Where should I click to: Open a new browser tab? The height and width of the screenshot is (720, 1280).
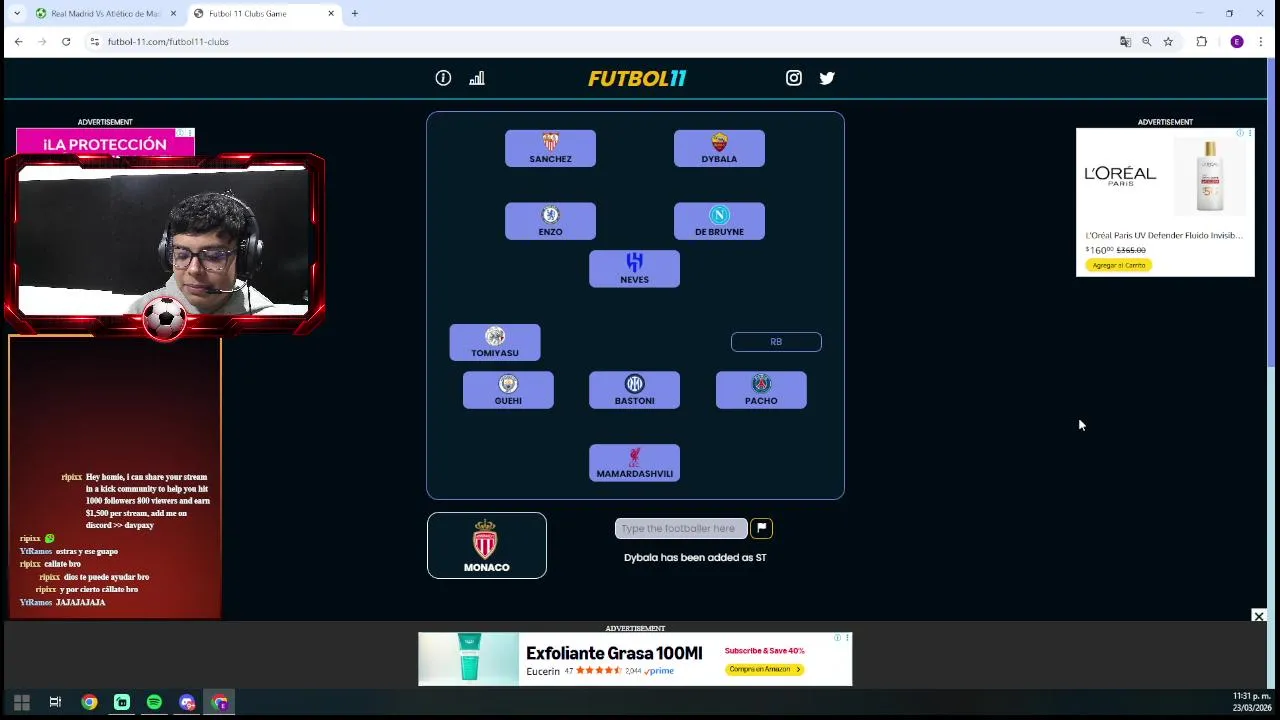354,13
